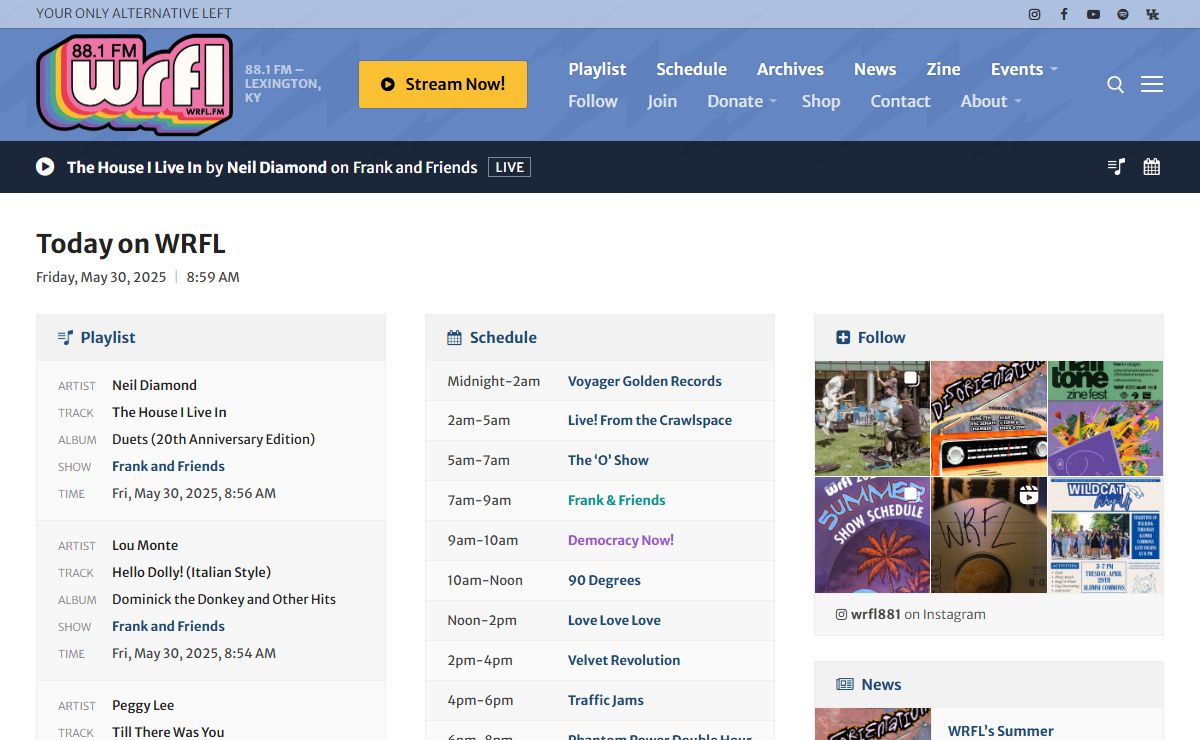Open Traffic Jams show link
1200x740 pixels.
point(606,700)
